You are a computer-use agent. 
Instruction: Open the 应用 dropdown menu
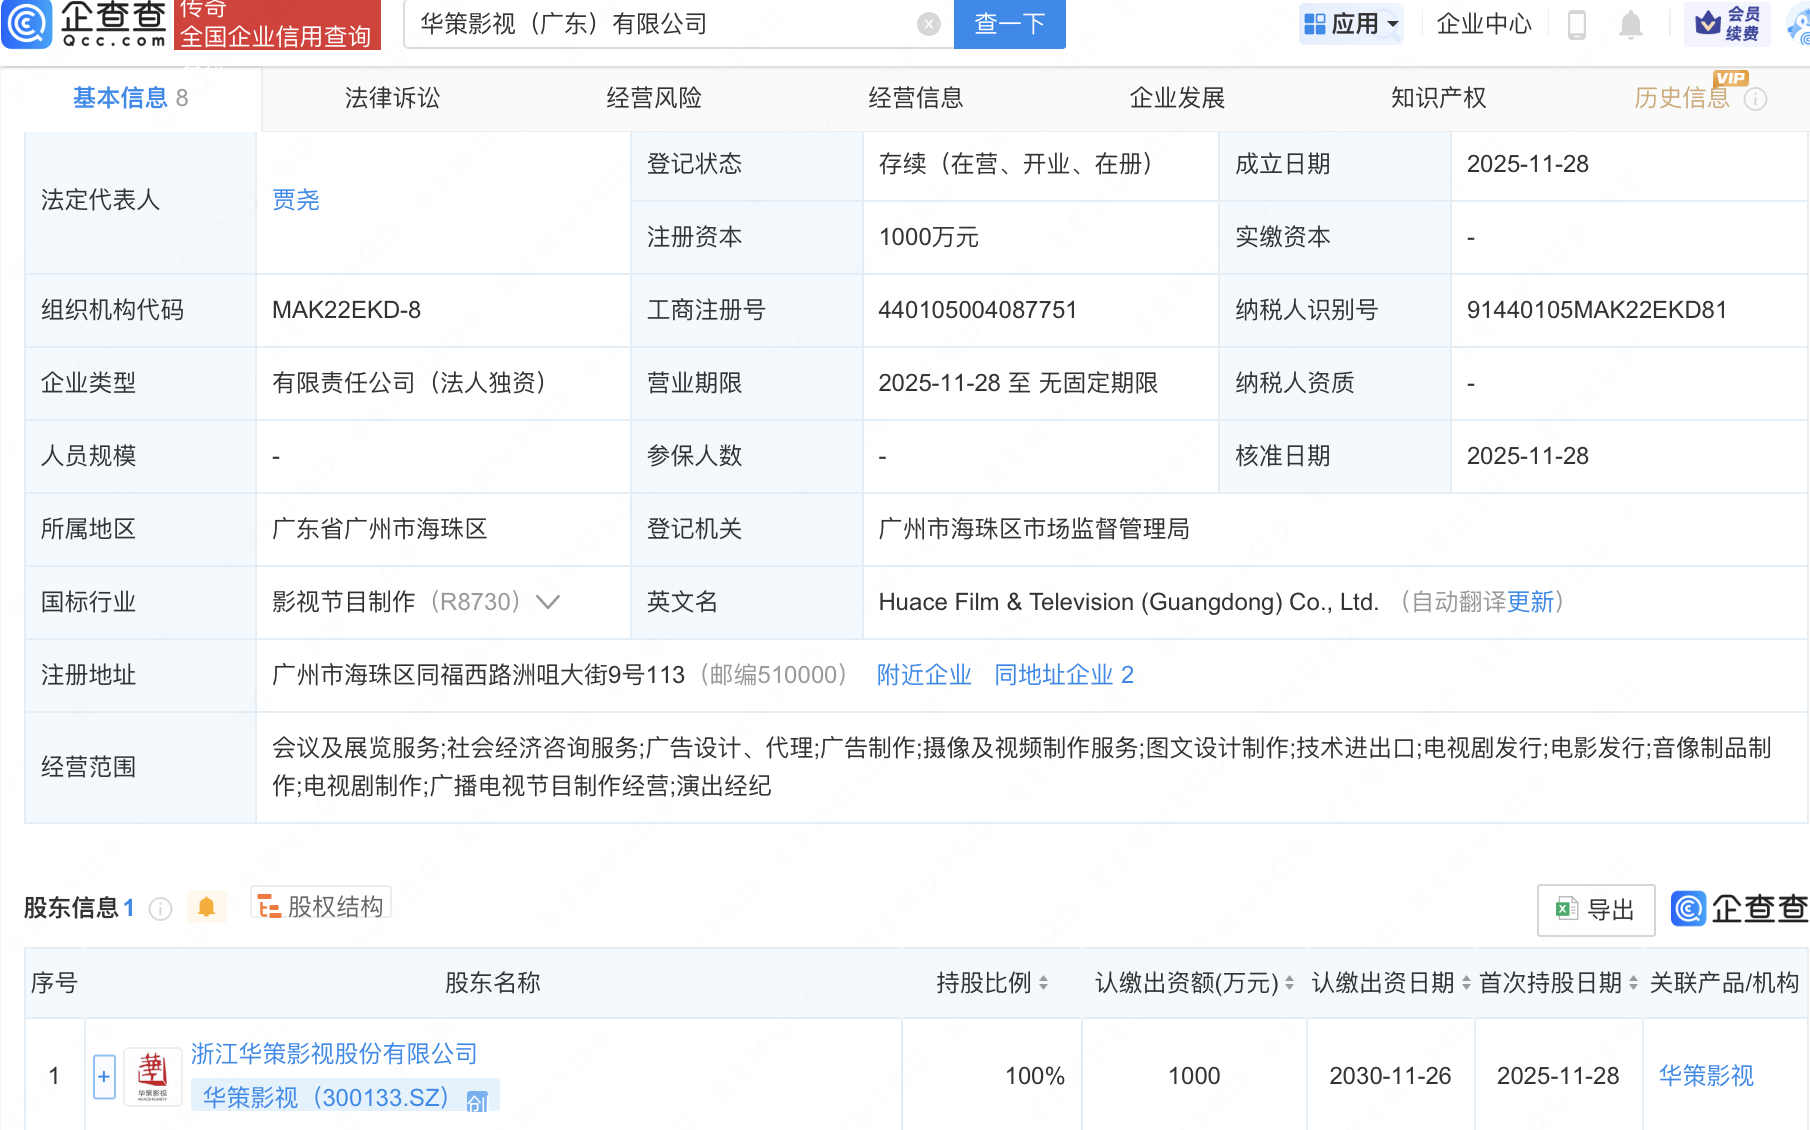1351,24
